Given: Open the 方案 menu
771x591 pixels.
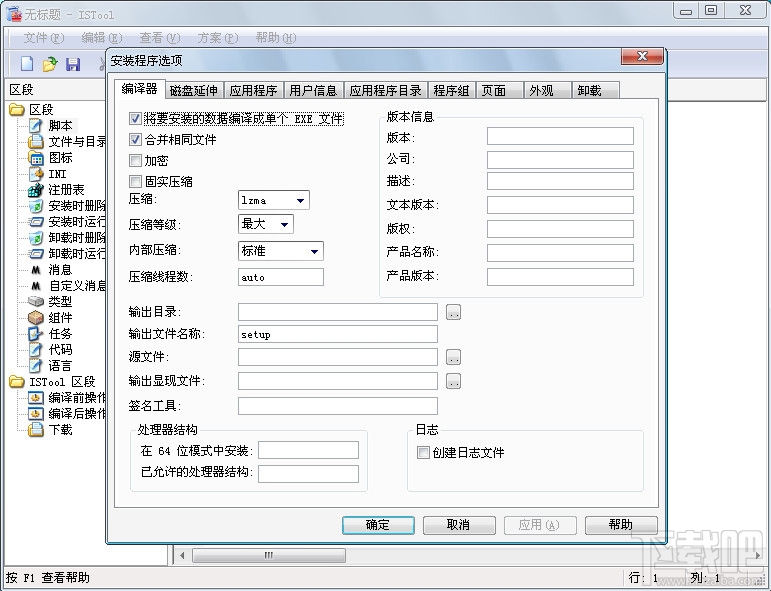Looking at the screenshot, I should [217, 37].
